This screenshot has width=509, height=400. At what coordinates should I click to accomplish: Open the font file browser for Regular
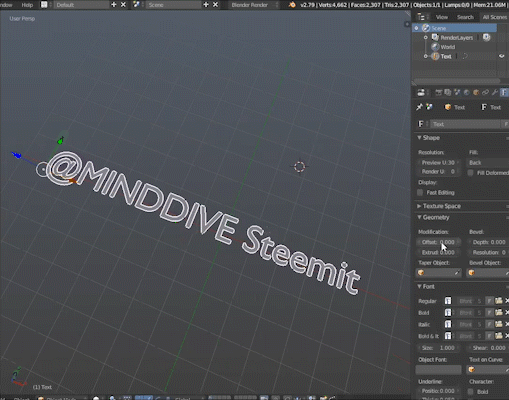tap(499, 301)
